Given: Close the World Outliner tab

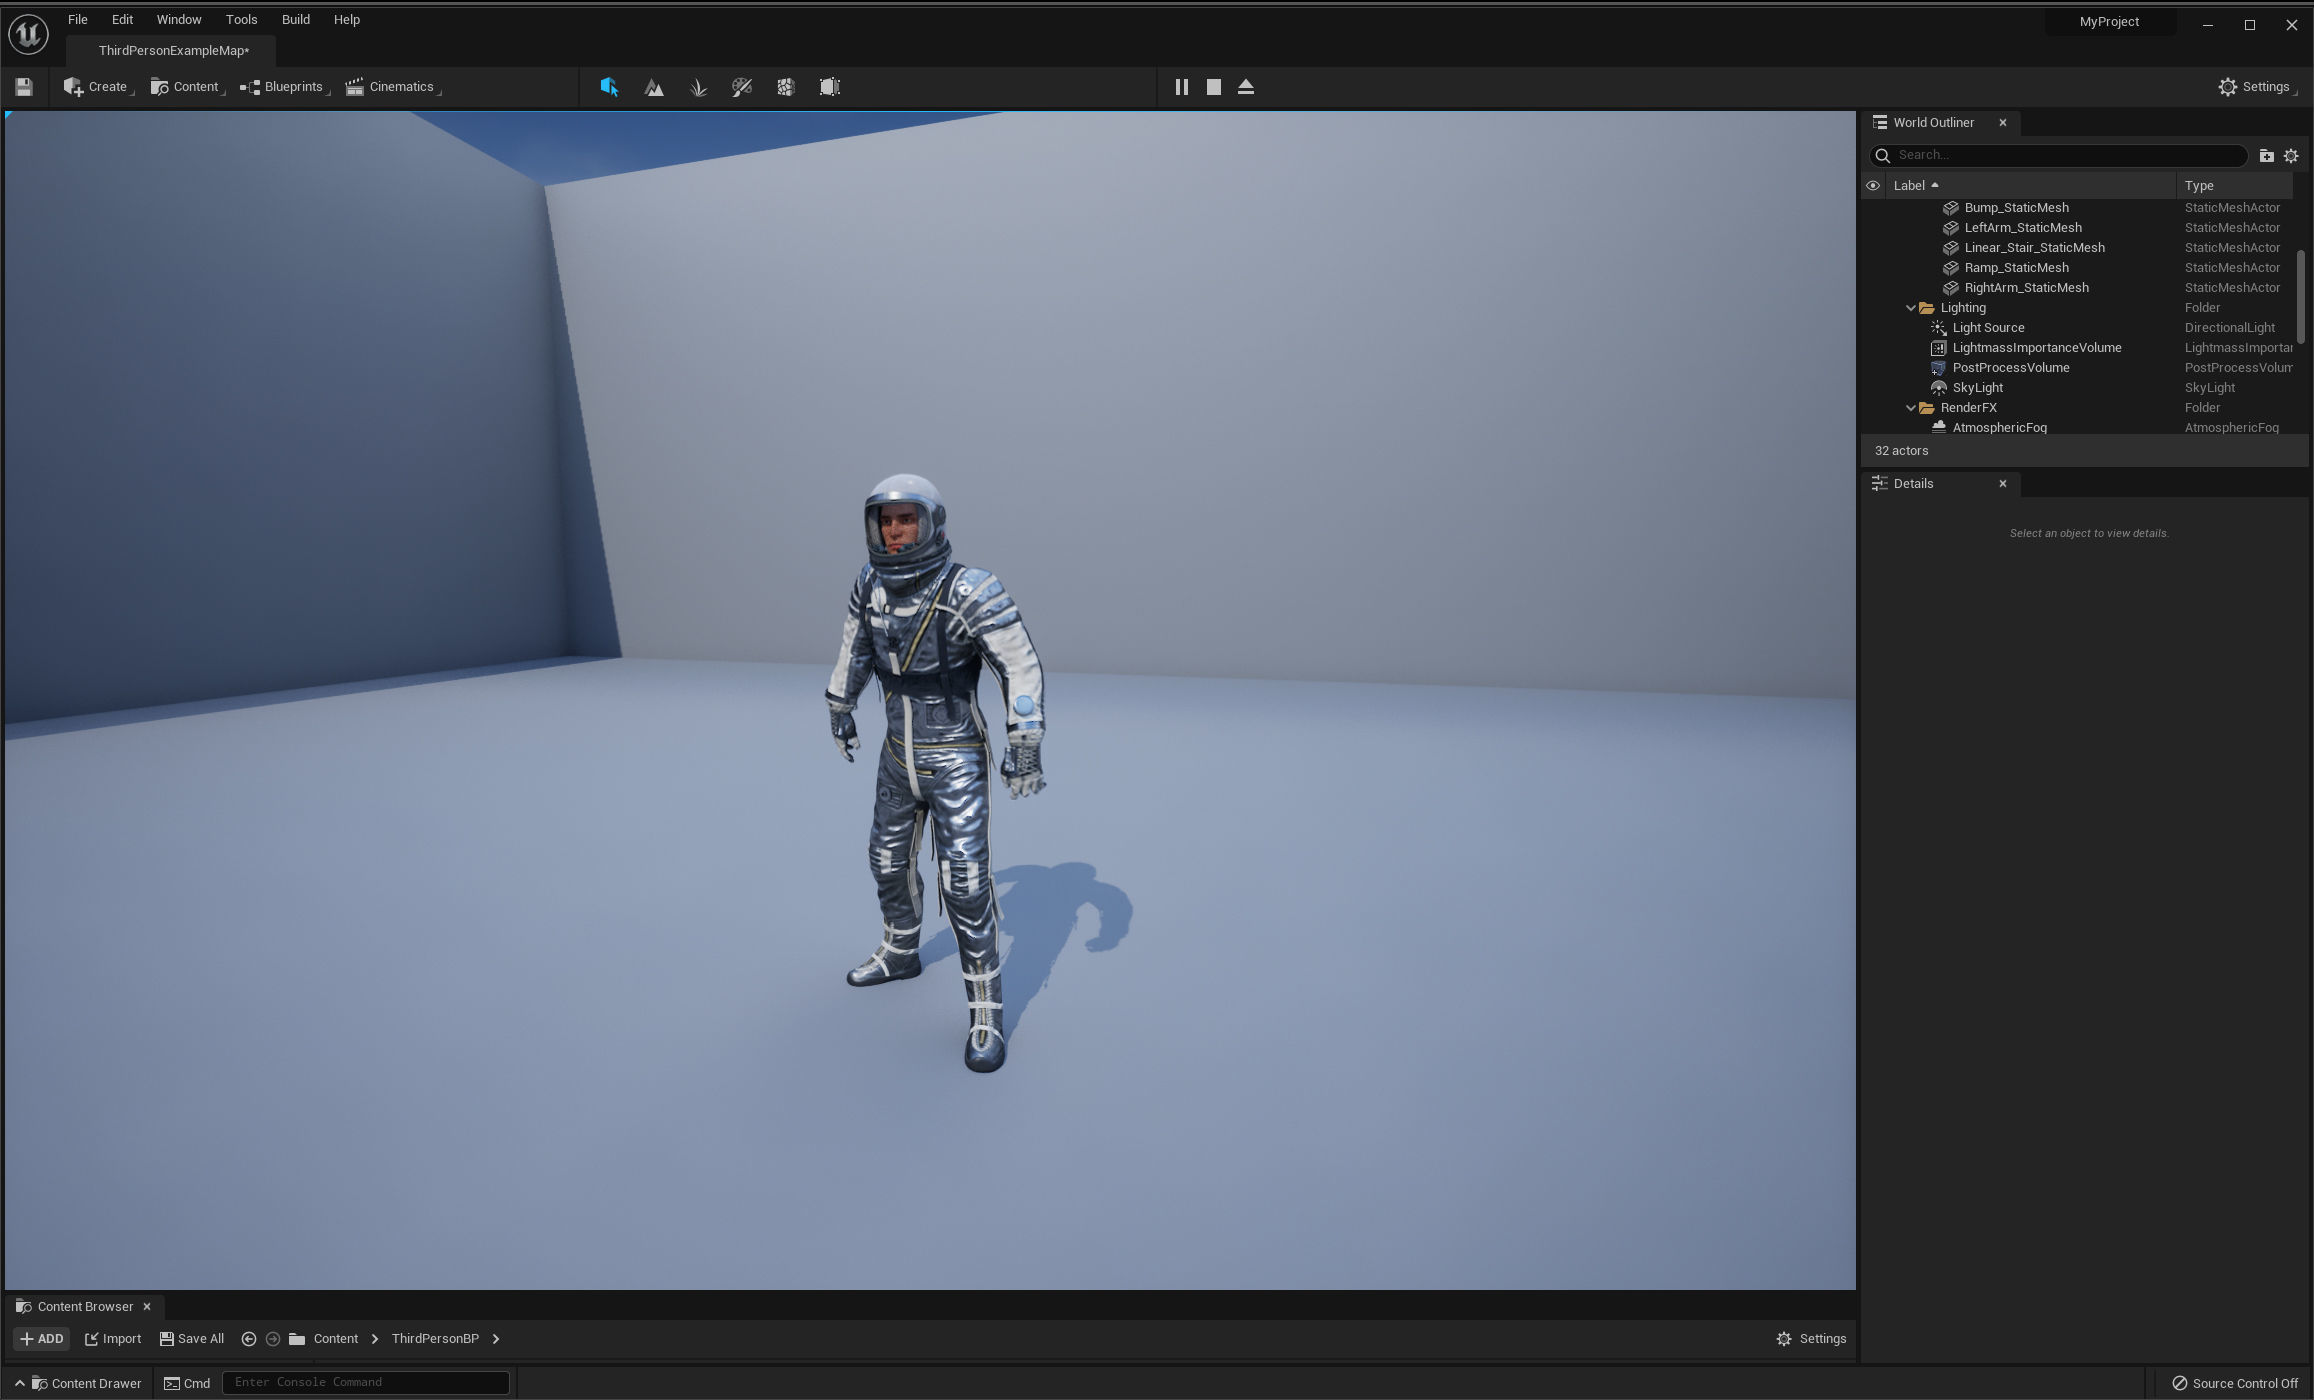Looking at the screenshot, I should (x=2003, y=123).
